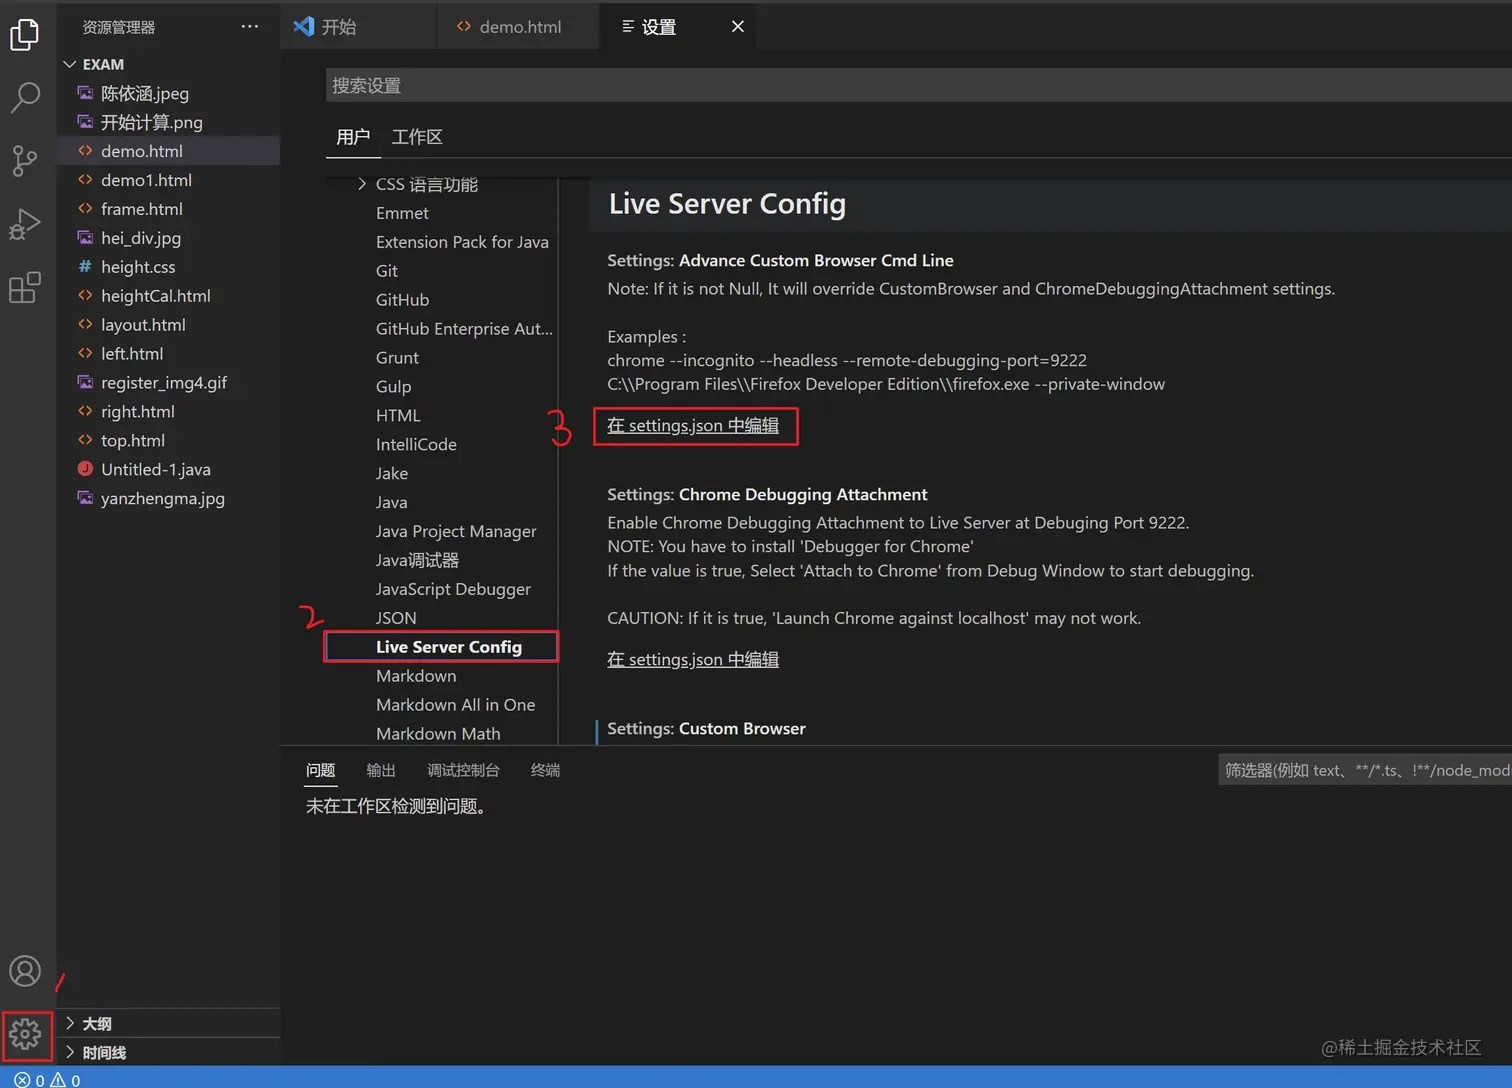Click the height.css file icon

pyautogui.click(x=85, y=267)
